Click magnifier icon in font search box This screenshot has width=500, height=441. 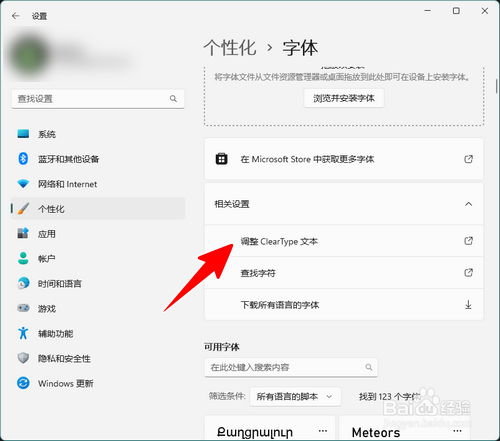(x=369, y=367)
